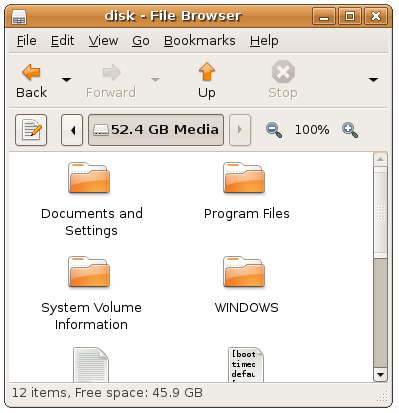
Task: Expand the toolbar overflow arrow at right
Action: point(373,80)
